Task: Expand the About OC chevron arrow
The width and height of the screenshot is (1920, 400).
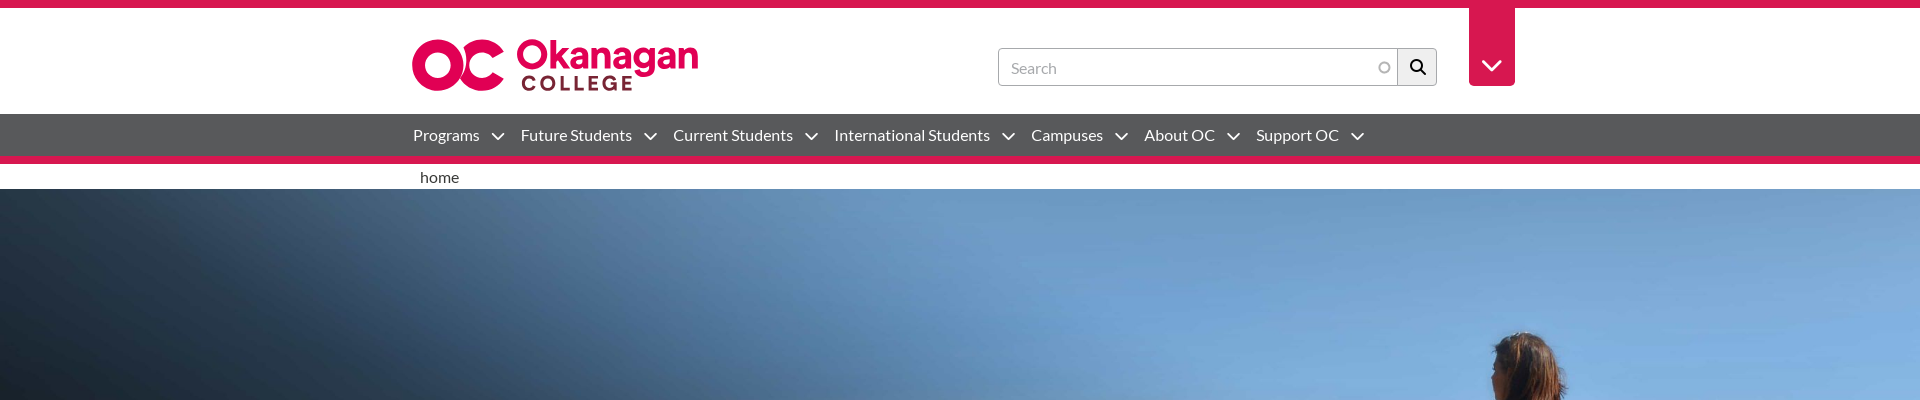Action: (x=1233, y=137)
